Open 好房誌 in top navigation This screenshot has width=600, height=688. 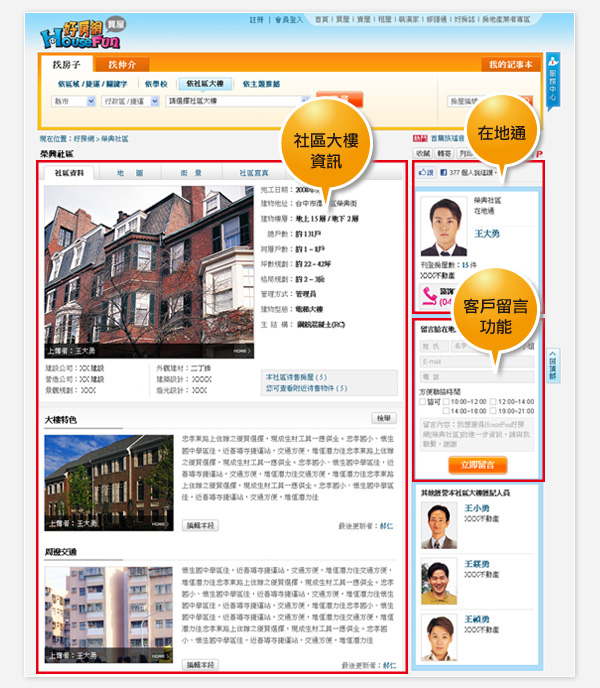point(465,19)
